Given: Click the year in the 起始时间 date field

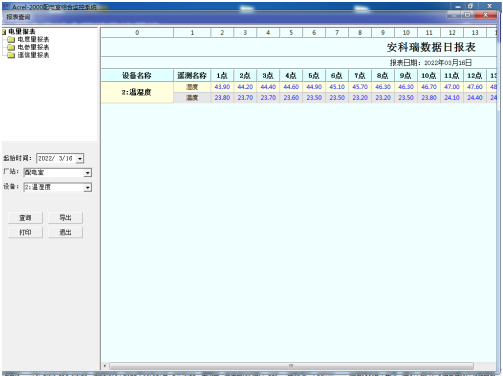Looking at the screenshot, I should click(45, 158).
